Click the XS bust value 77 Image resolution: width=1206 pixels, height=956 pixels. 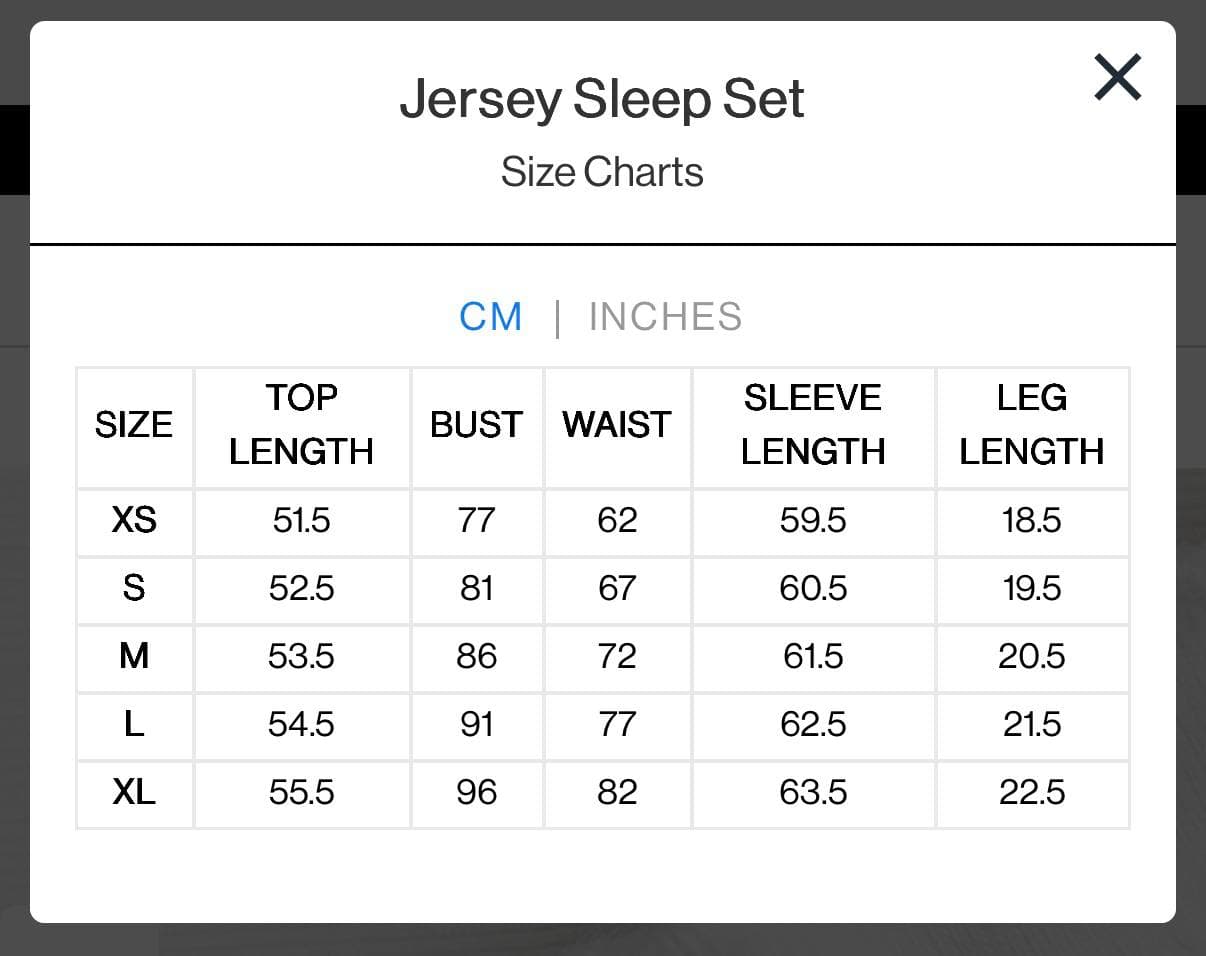point(476,520)
